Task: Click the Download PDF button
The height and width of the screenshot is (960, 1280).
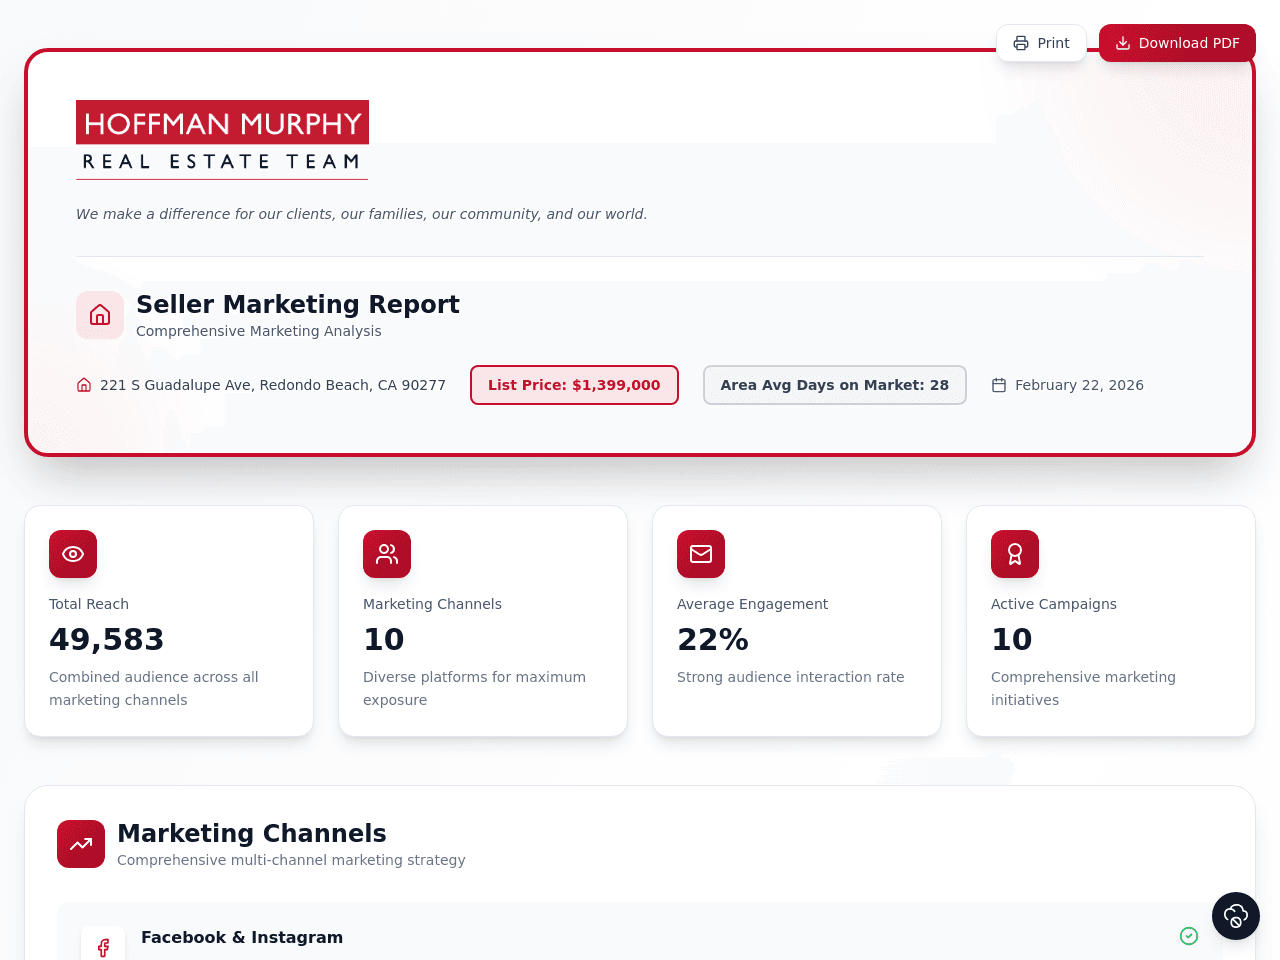Action: click(x=1177, y=43)
